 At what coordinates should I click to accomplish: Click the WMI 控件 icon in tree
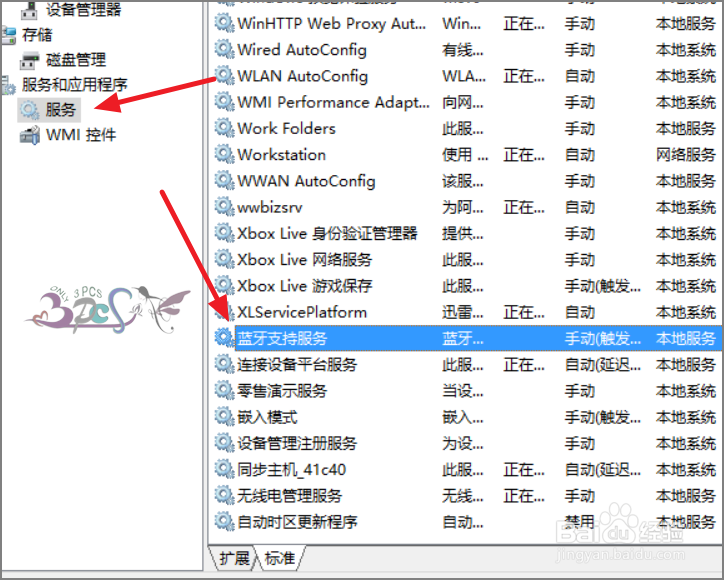tap(30, 135)
